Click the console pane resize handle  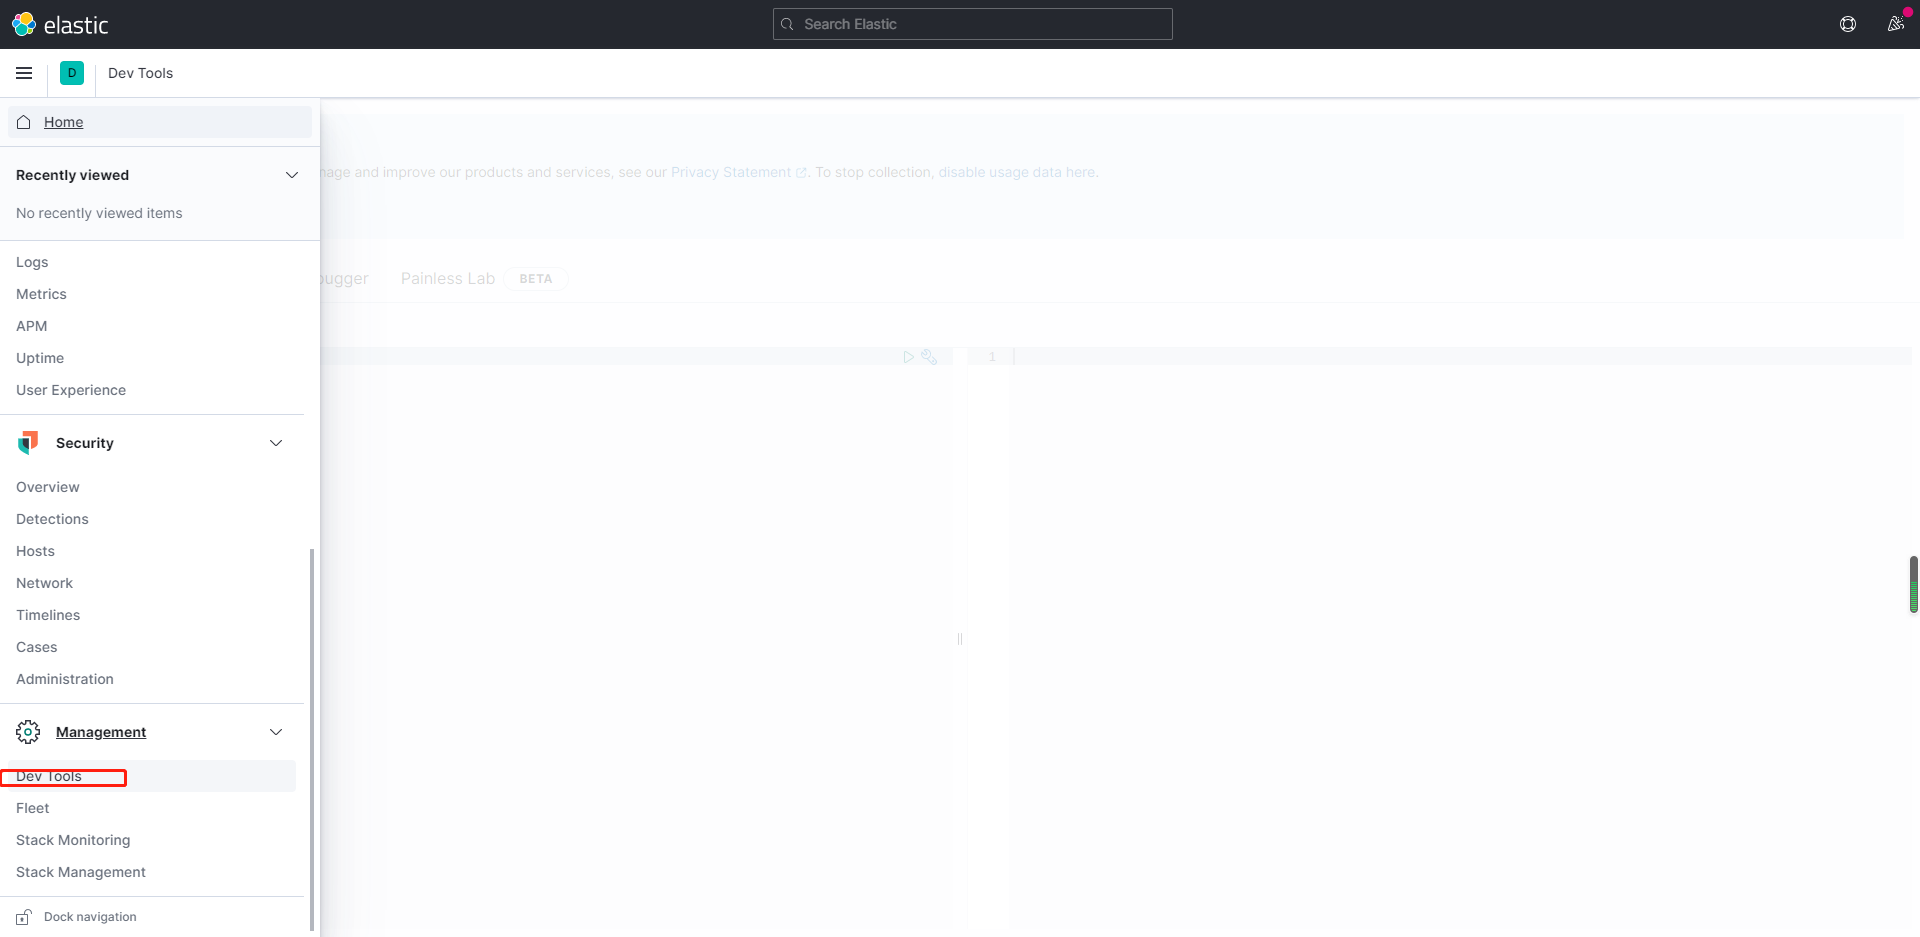click(x=960, y=638)
